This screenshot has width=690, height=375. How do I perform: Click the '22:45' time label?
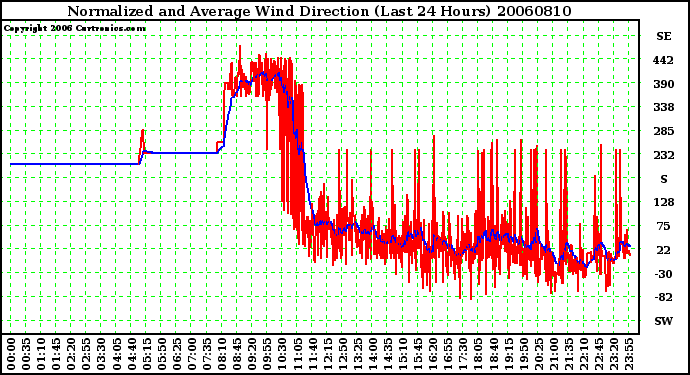[598, 354]
